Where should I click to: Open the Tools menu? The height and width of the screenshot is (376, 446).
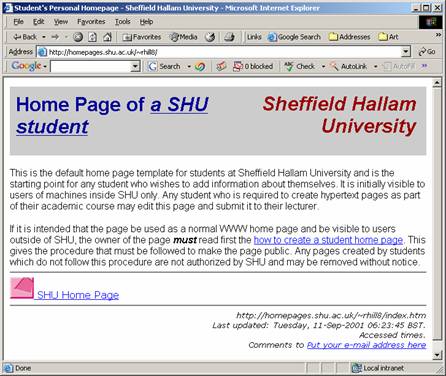(x=123, y=22)
